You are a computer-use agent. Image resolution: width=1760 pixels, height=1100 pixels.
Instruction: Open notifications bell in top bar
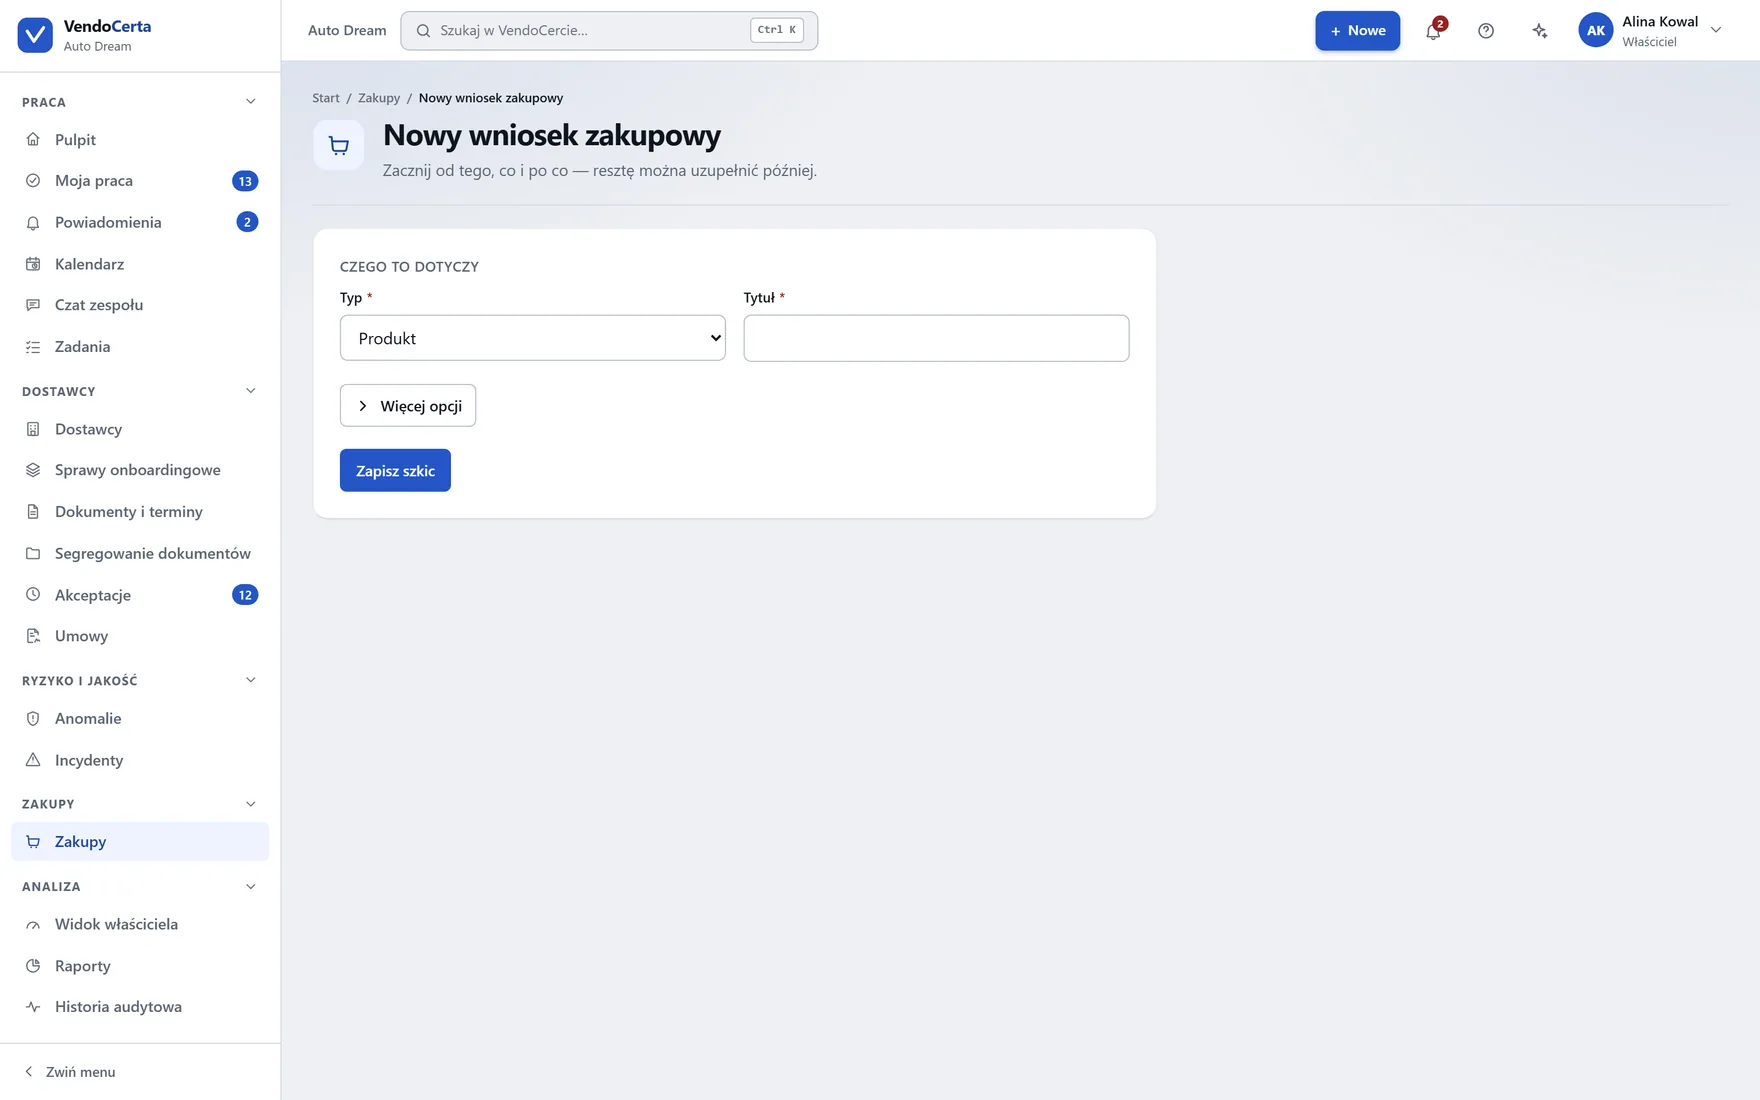[1434, 31]
